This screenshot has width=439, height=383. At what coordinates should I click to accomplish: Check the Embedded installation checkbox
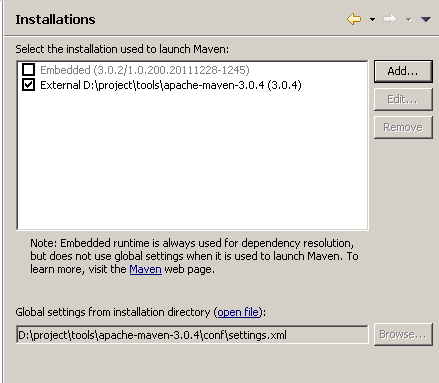pos(28,70)
